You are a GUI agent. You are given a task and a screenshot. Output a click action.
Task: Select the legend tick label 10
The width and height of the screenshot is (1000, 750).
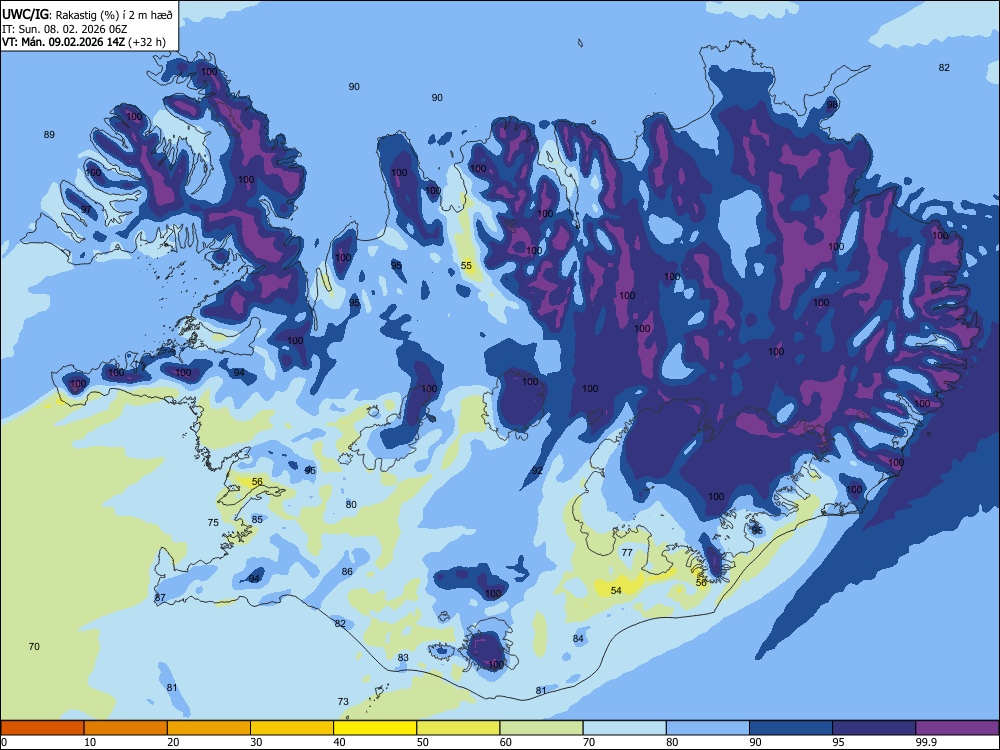pos(90,742)
